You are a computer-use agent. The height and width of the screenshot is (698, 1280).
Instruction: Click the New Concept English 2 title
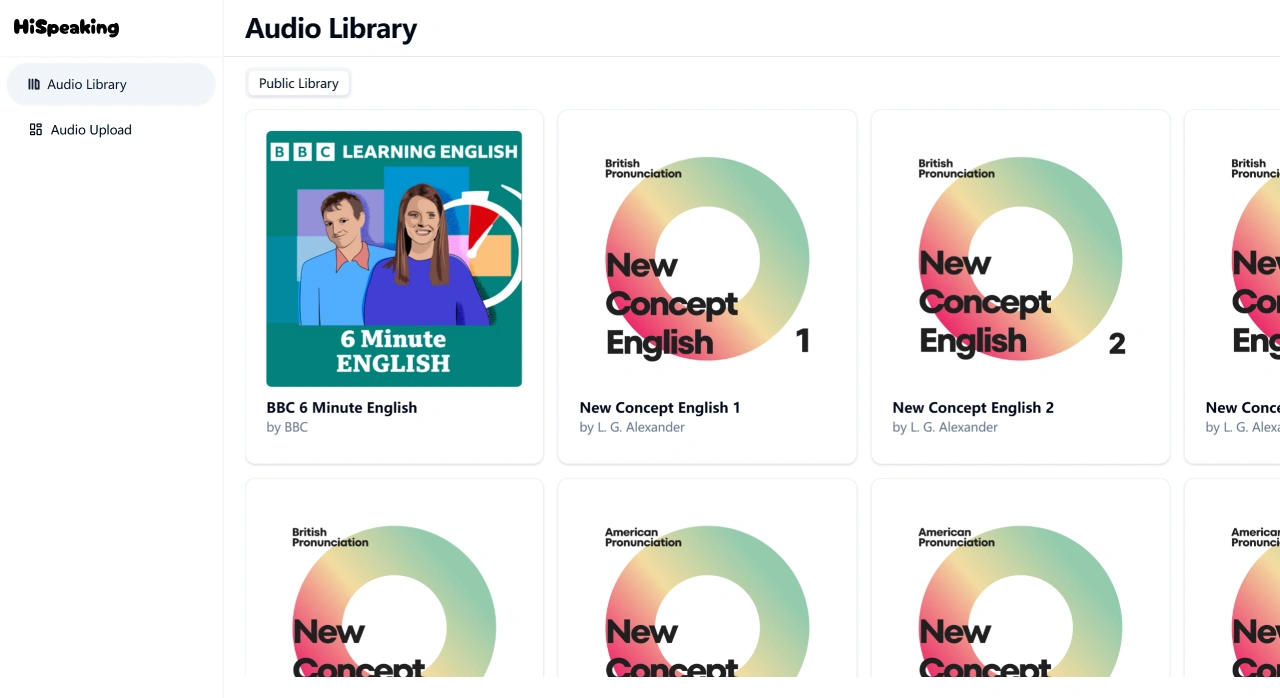(973, 407)
